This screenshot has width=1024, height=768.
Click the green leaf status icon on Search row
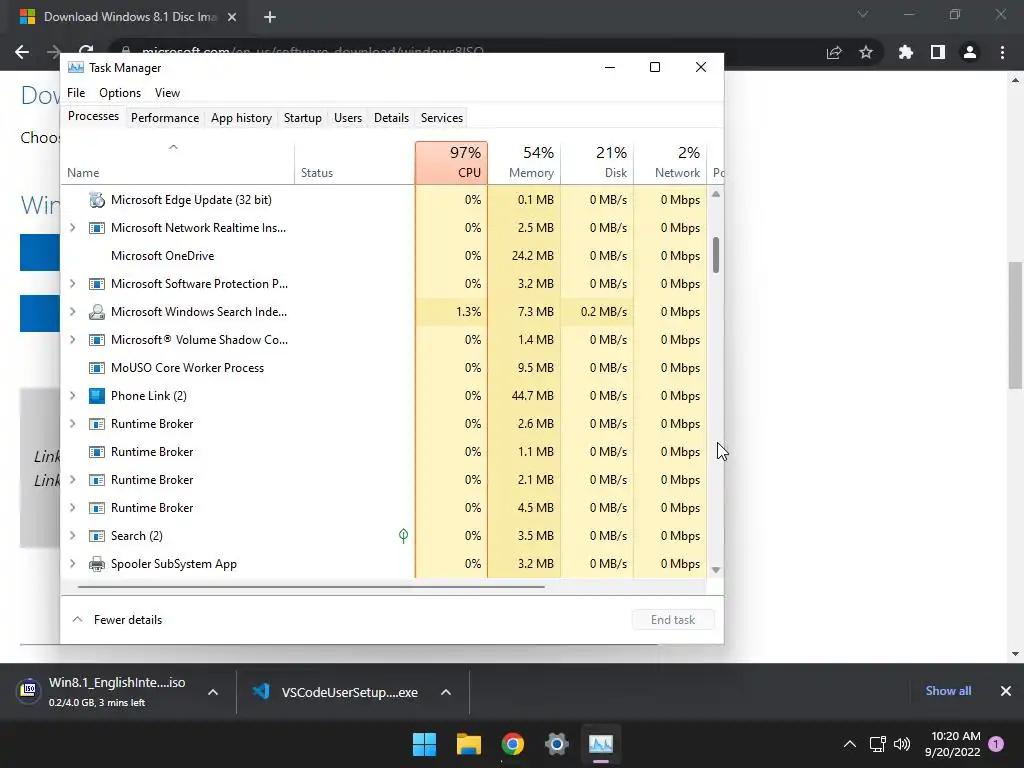[x=404, y=536]
